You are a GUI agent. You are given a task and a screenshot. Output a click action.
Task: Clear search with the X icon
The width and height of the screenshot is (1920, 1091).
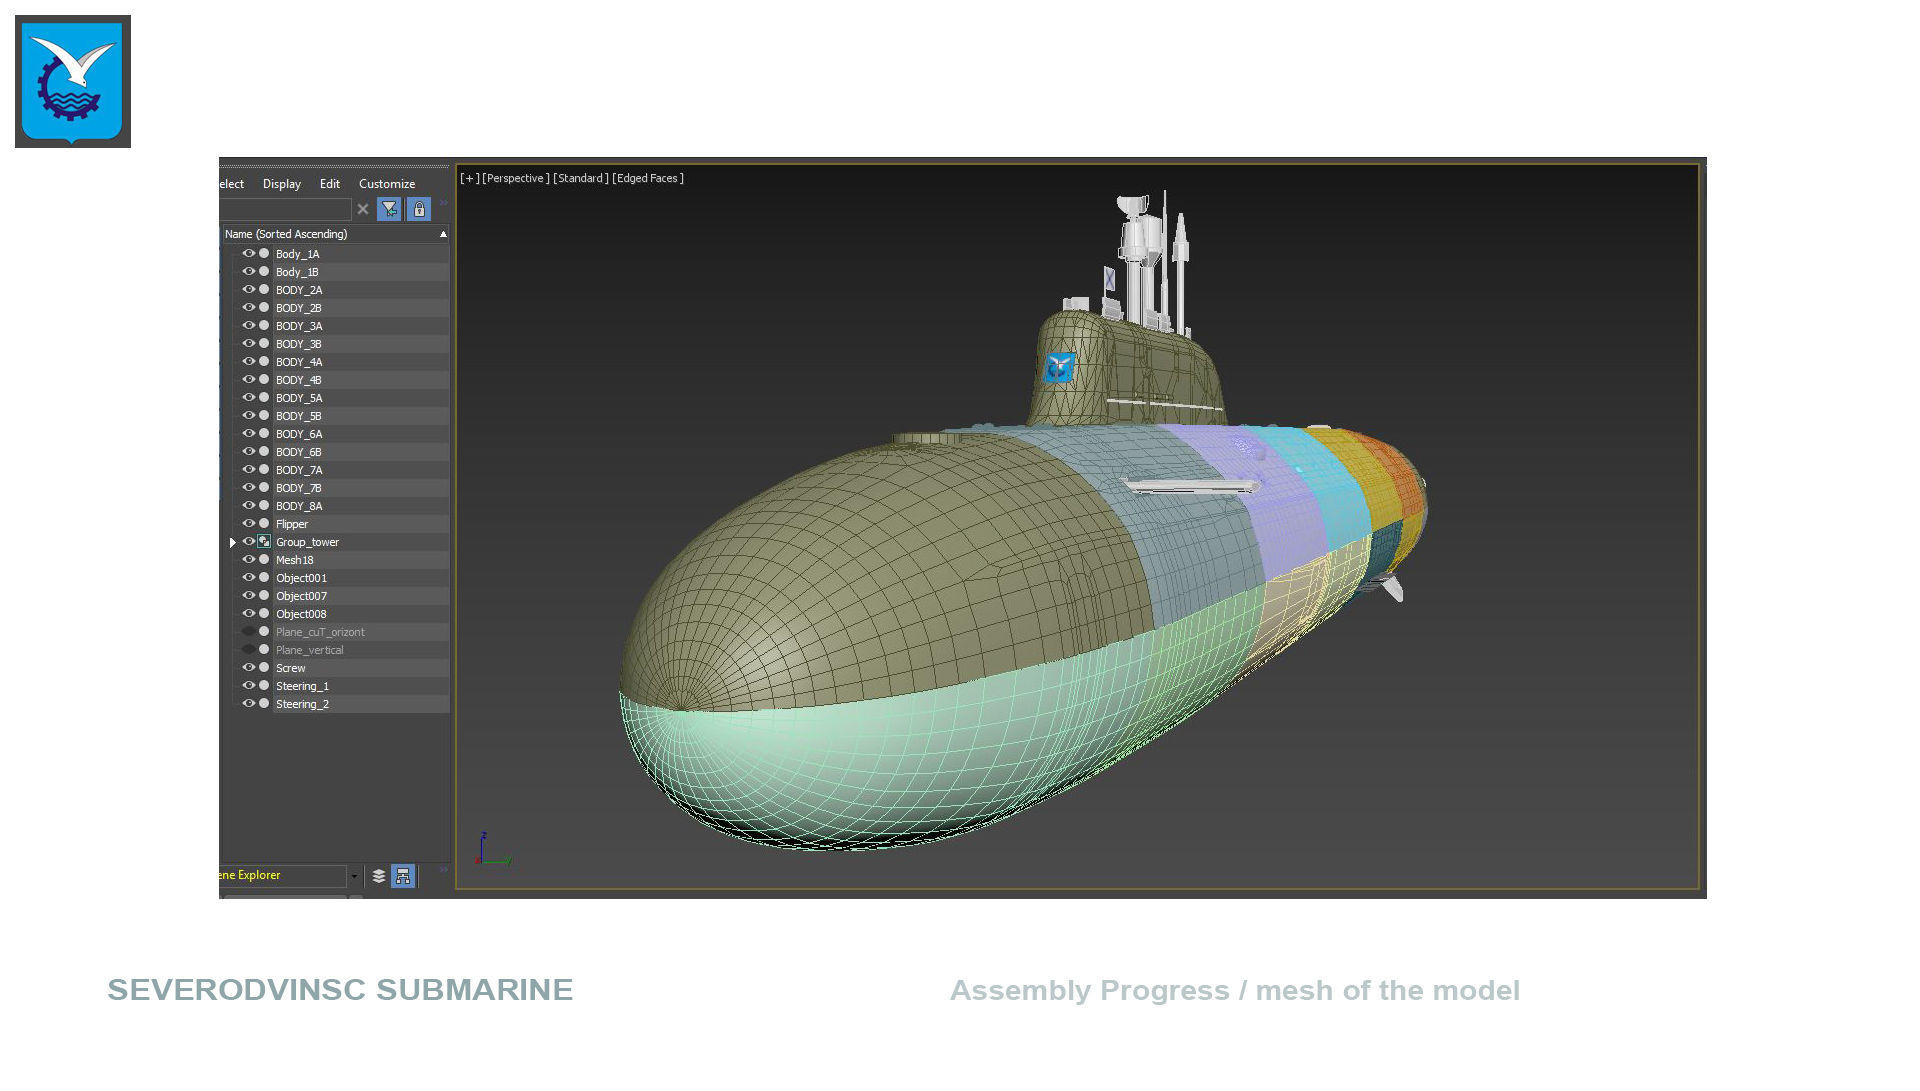coord(363,209)
